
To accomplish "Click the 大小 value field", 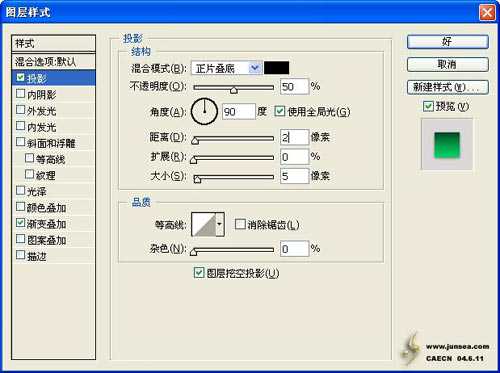I will point(294,176).
